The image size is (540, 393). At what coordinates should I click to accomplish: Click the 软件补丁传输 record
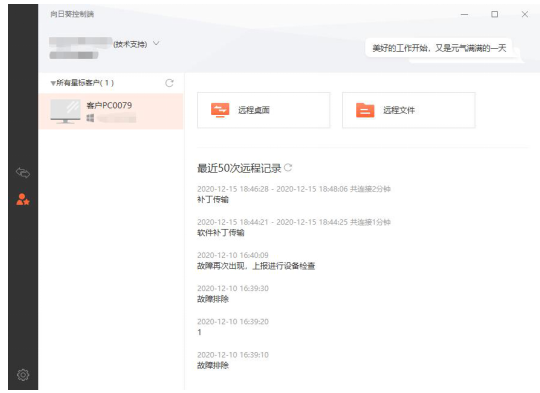[221, 232]
